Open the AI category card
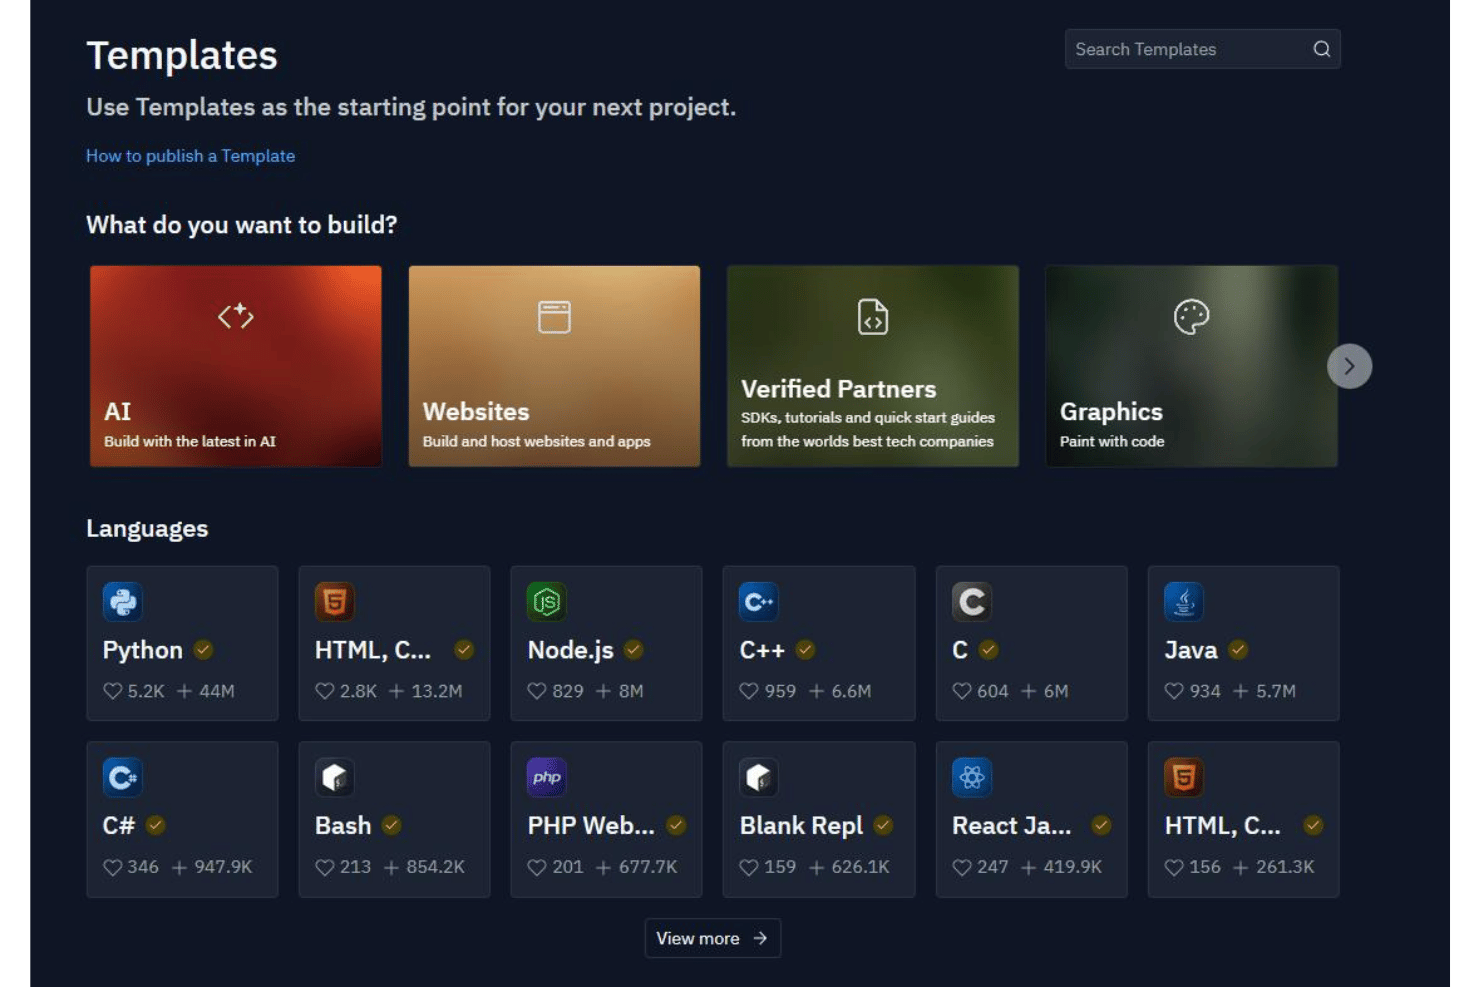 click(x=236, y=366)
